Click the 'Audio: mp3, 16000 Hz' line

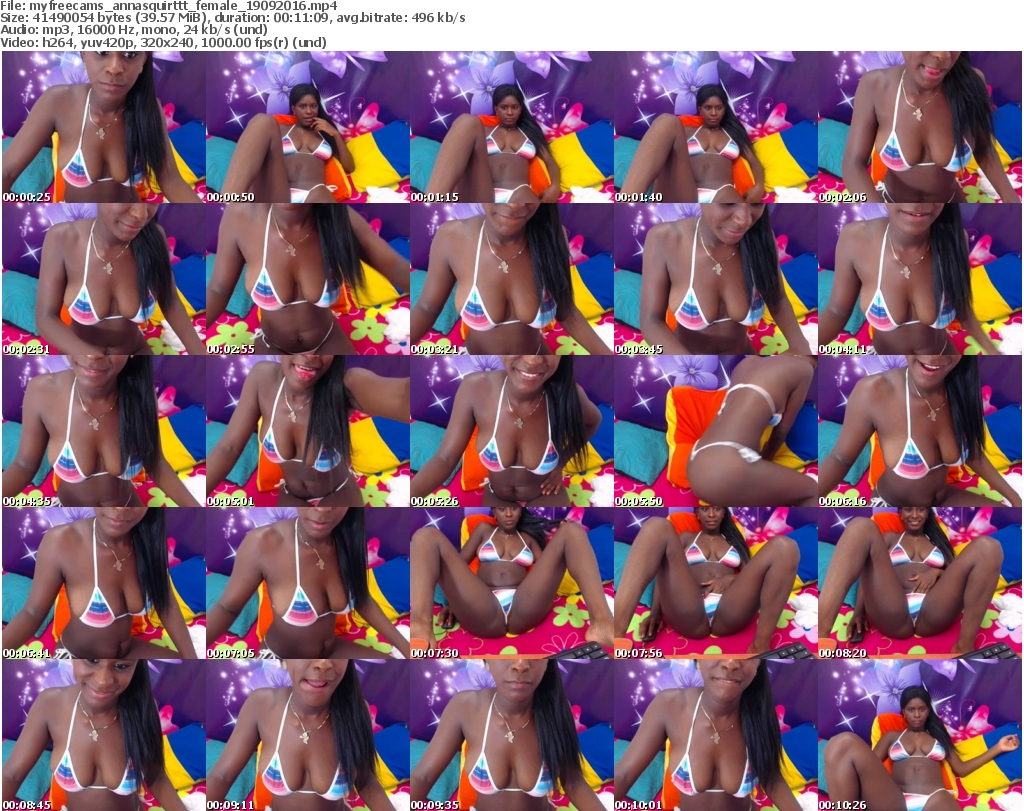(x=134, y=30)
